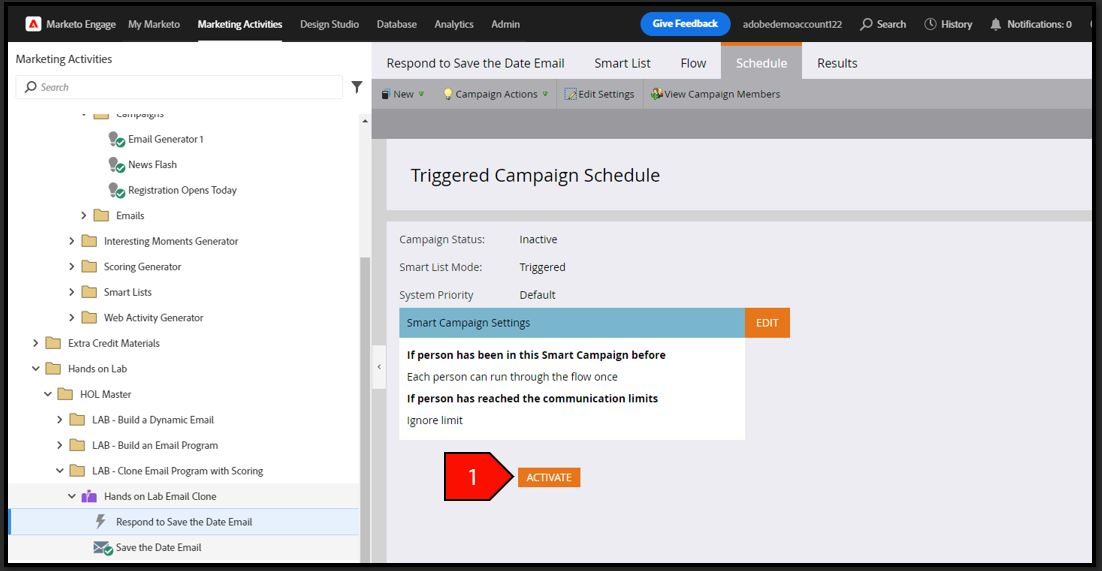
Task: Switch to the Smart List tab
Action: (x=623, y=63)
